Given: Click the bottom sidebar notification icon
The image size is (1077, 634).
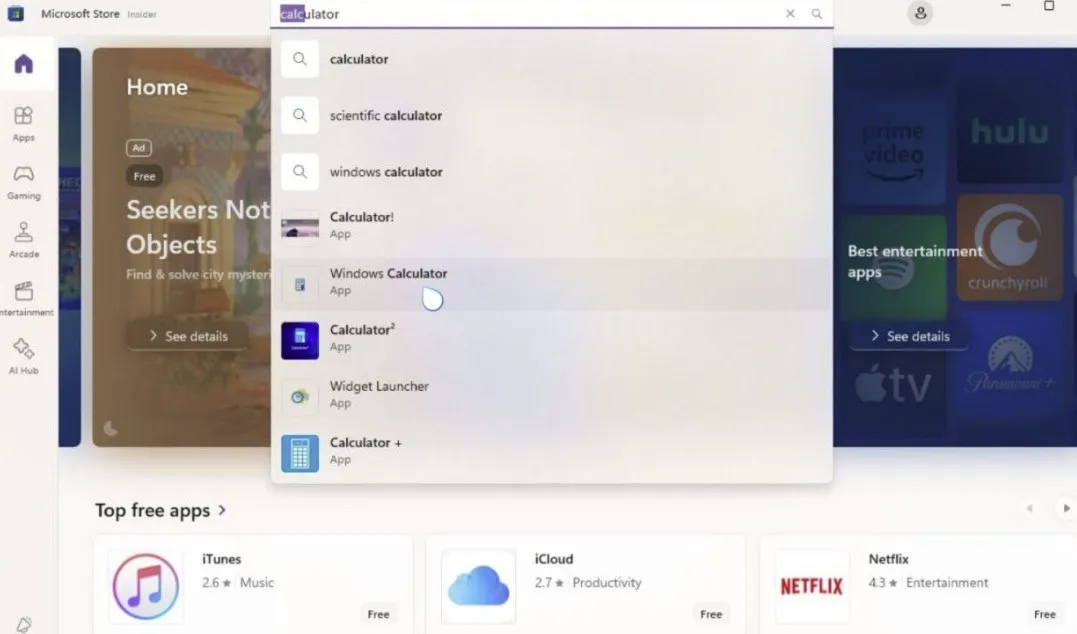Looking at the screenshot, I should (24, 624).
